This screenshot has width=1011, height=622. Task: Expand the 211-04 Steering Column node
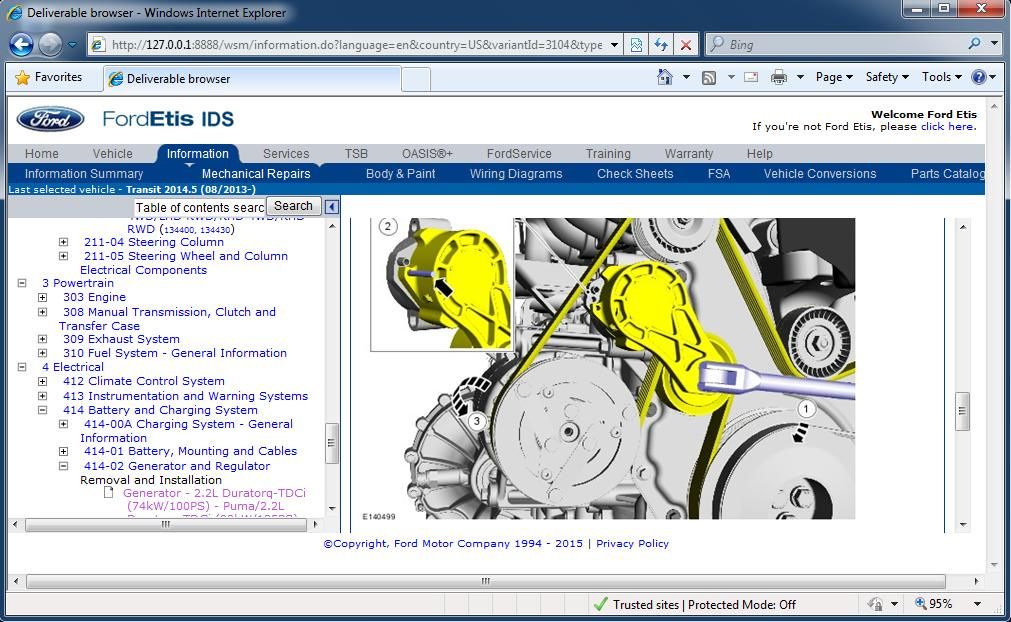(x=63, y=242)
